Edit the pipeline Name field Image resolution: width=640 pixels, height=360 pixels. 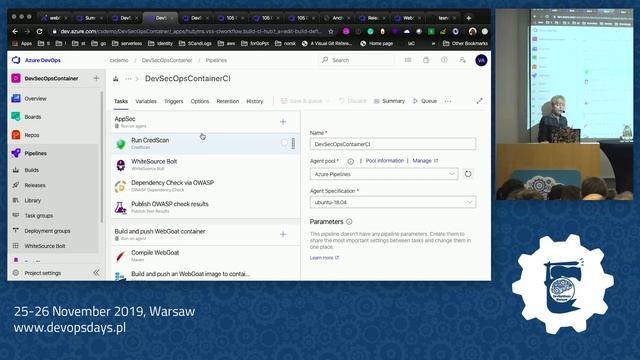coord(393,144)
